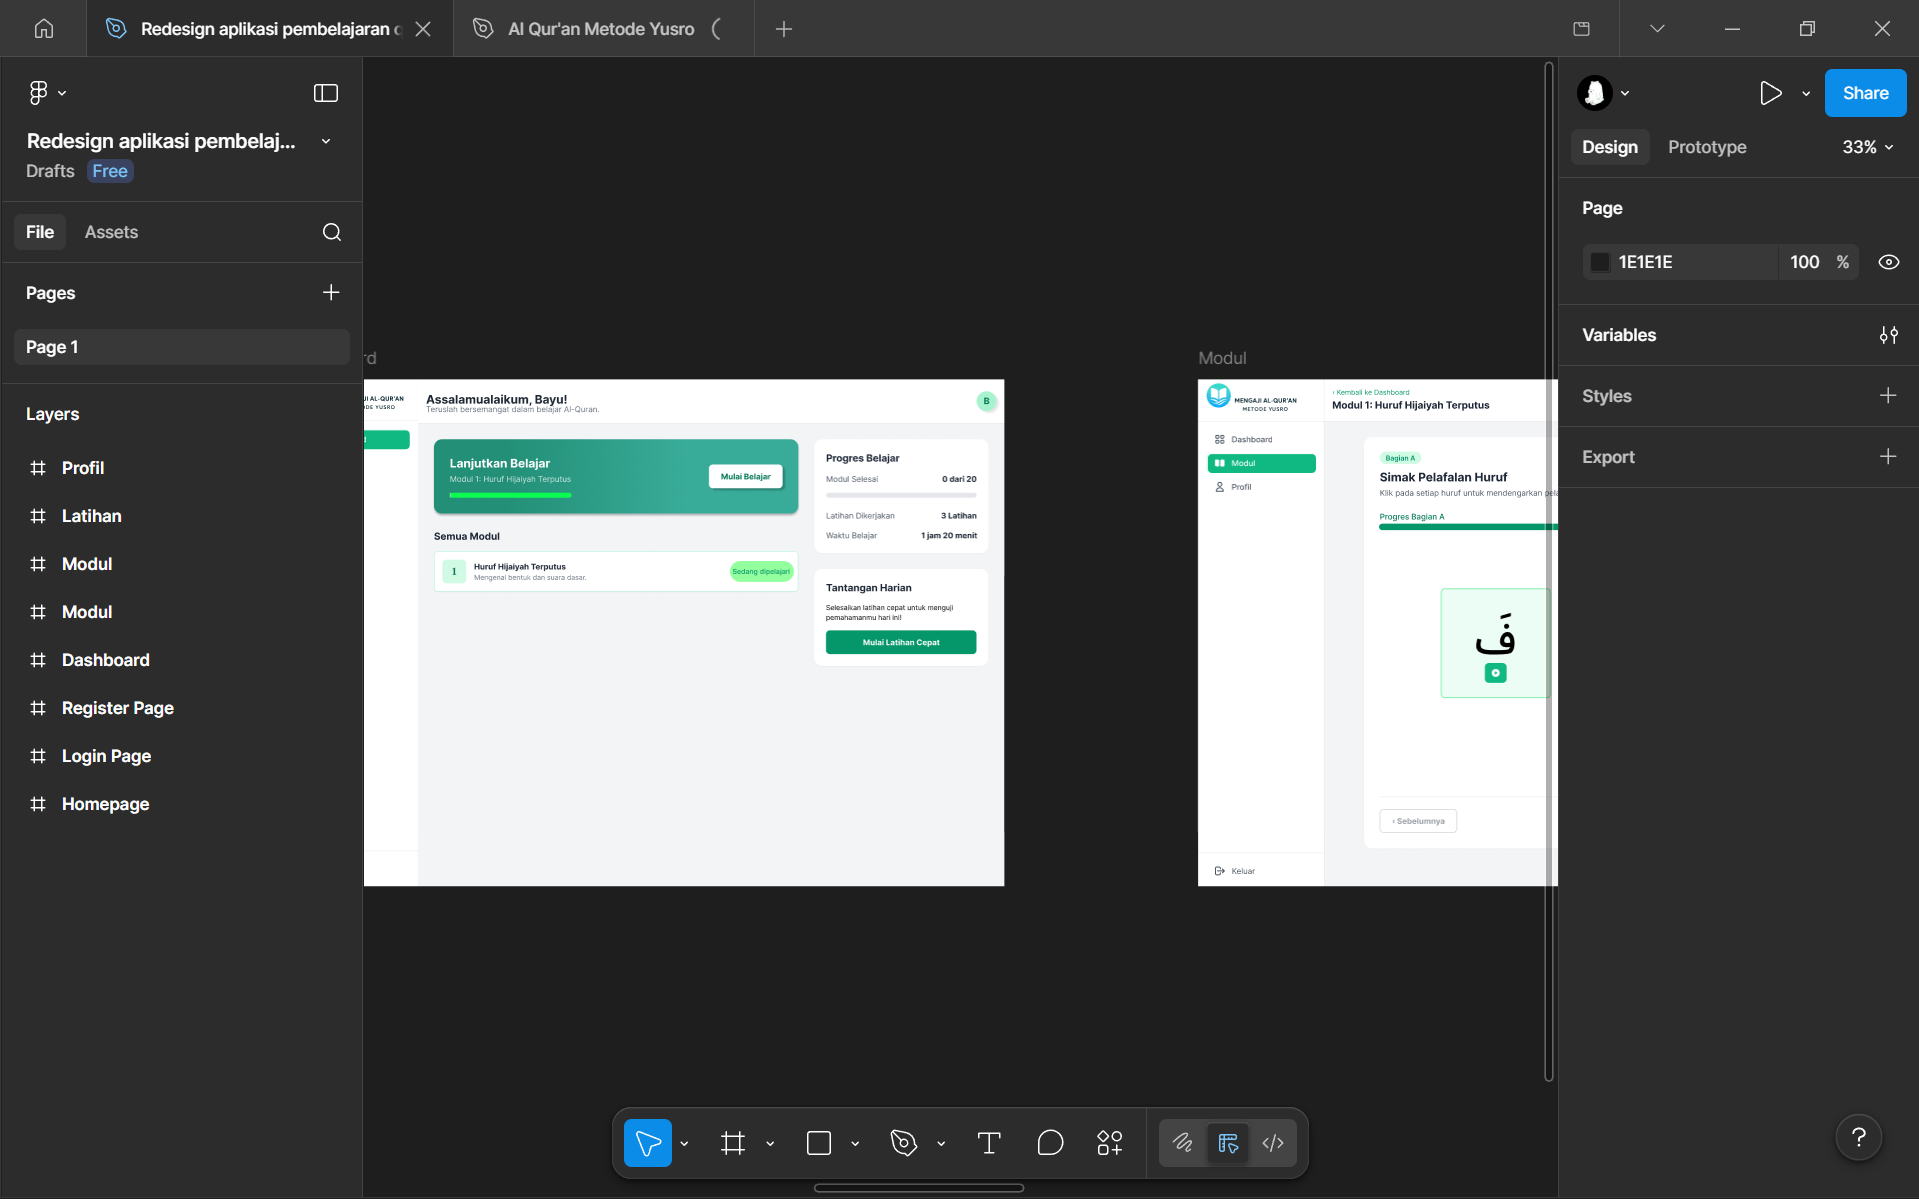Open Variables settings icon
The height and width of the screenshot is (1199, 1919).
tap(1888, 335)
